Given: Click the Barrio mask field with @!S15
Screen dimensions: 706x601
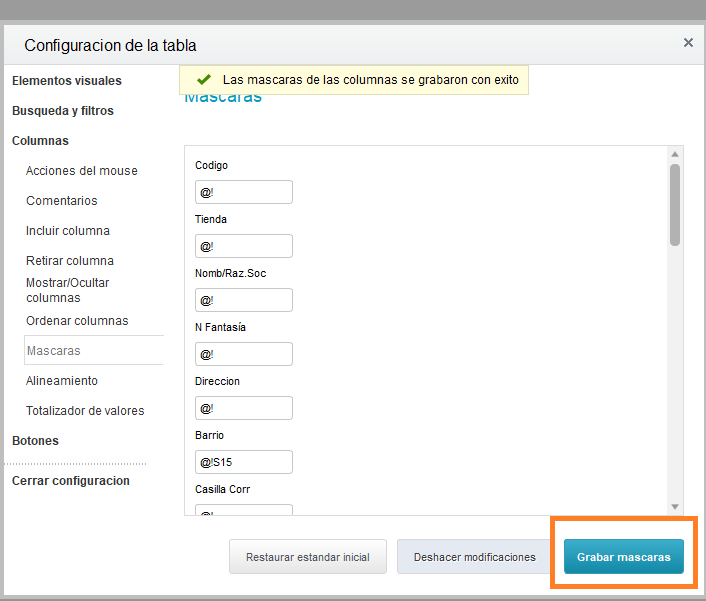Looking at the screenshot, I should pyautogui.click(x=244, y=462).
